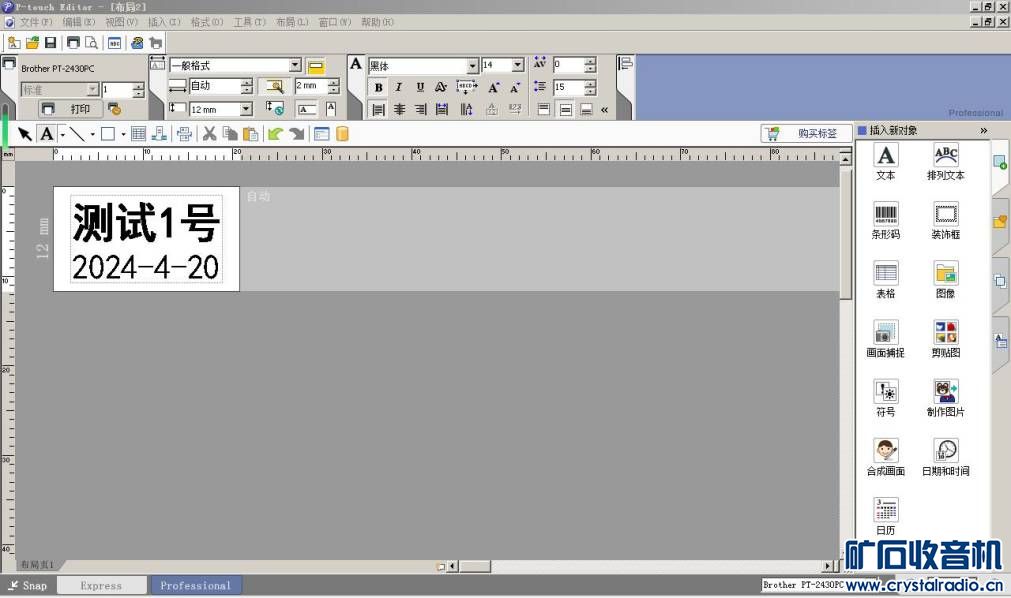Screen dimensions: 1011x598
Task: Choose 画面捕捉 screen capture
Action: pyautogui.click(x=885, y=339)
